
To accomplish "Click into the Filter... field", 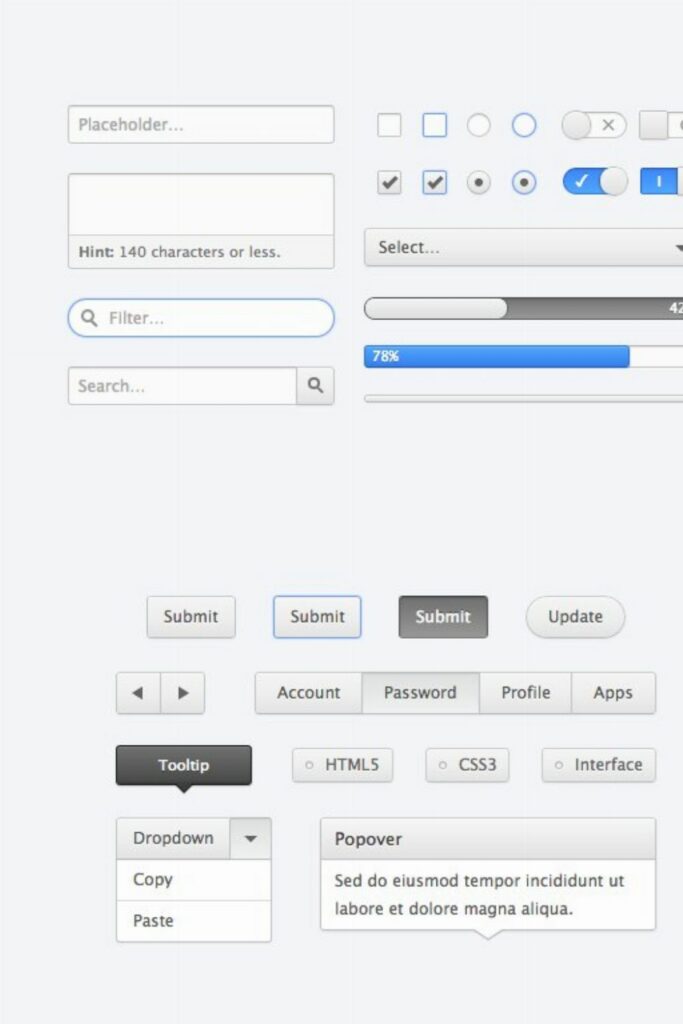I will tap(201, 318).
